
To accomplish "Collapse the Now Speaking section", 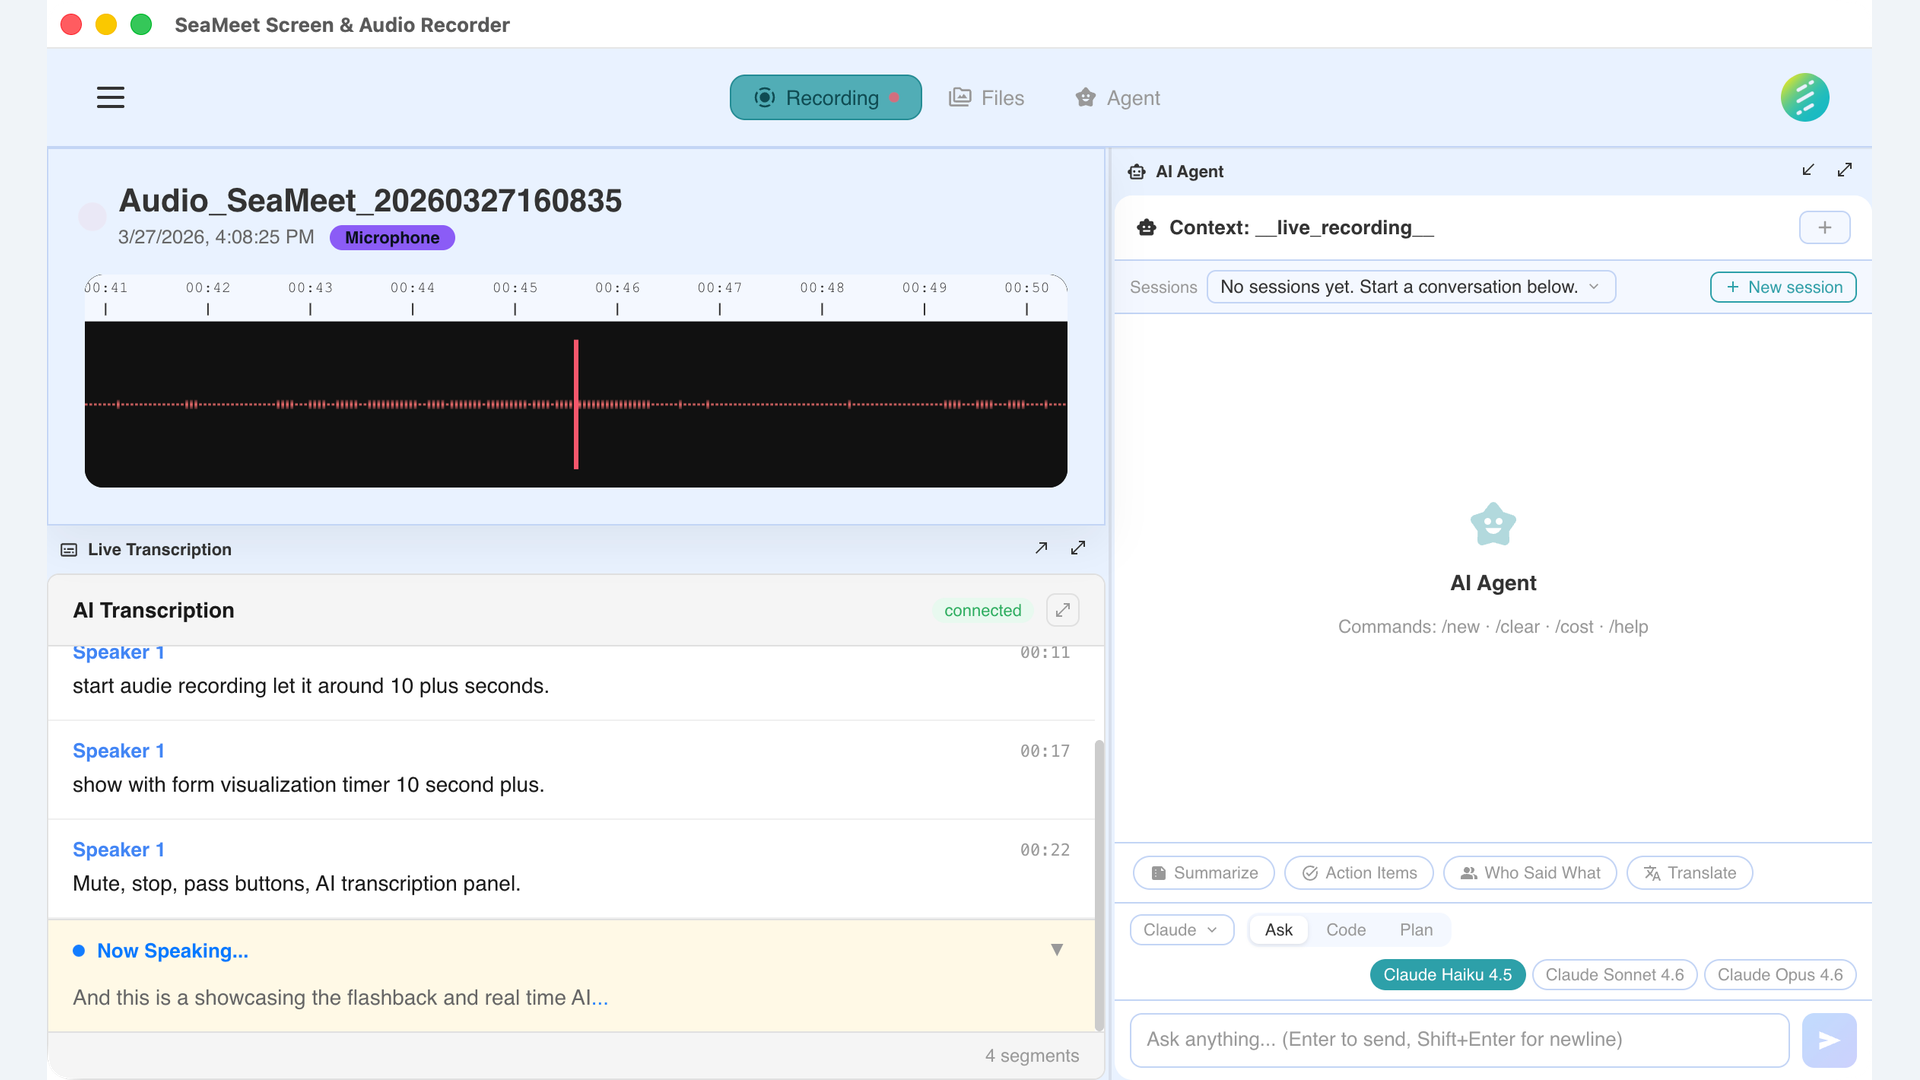I will click(1056, 950).
